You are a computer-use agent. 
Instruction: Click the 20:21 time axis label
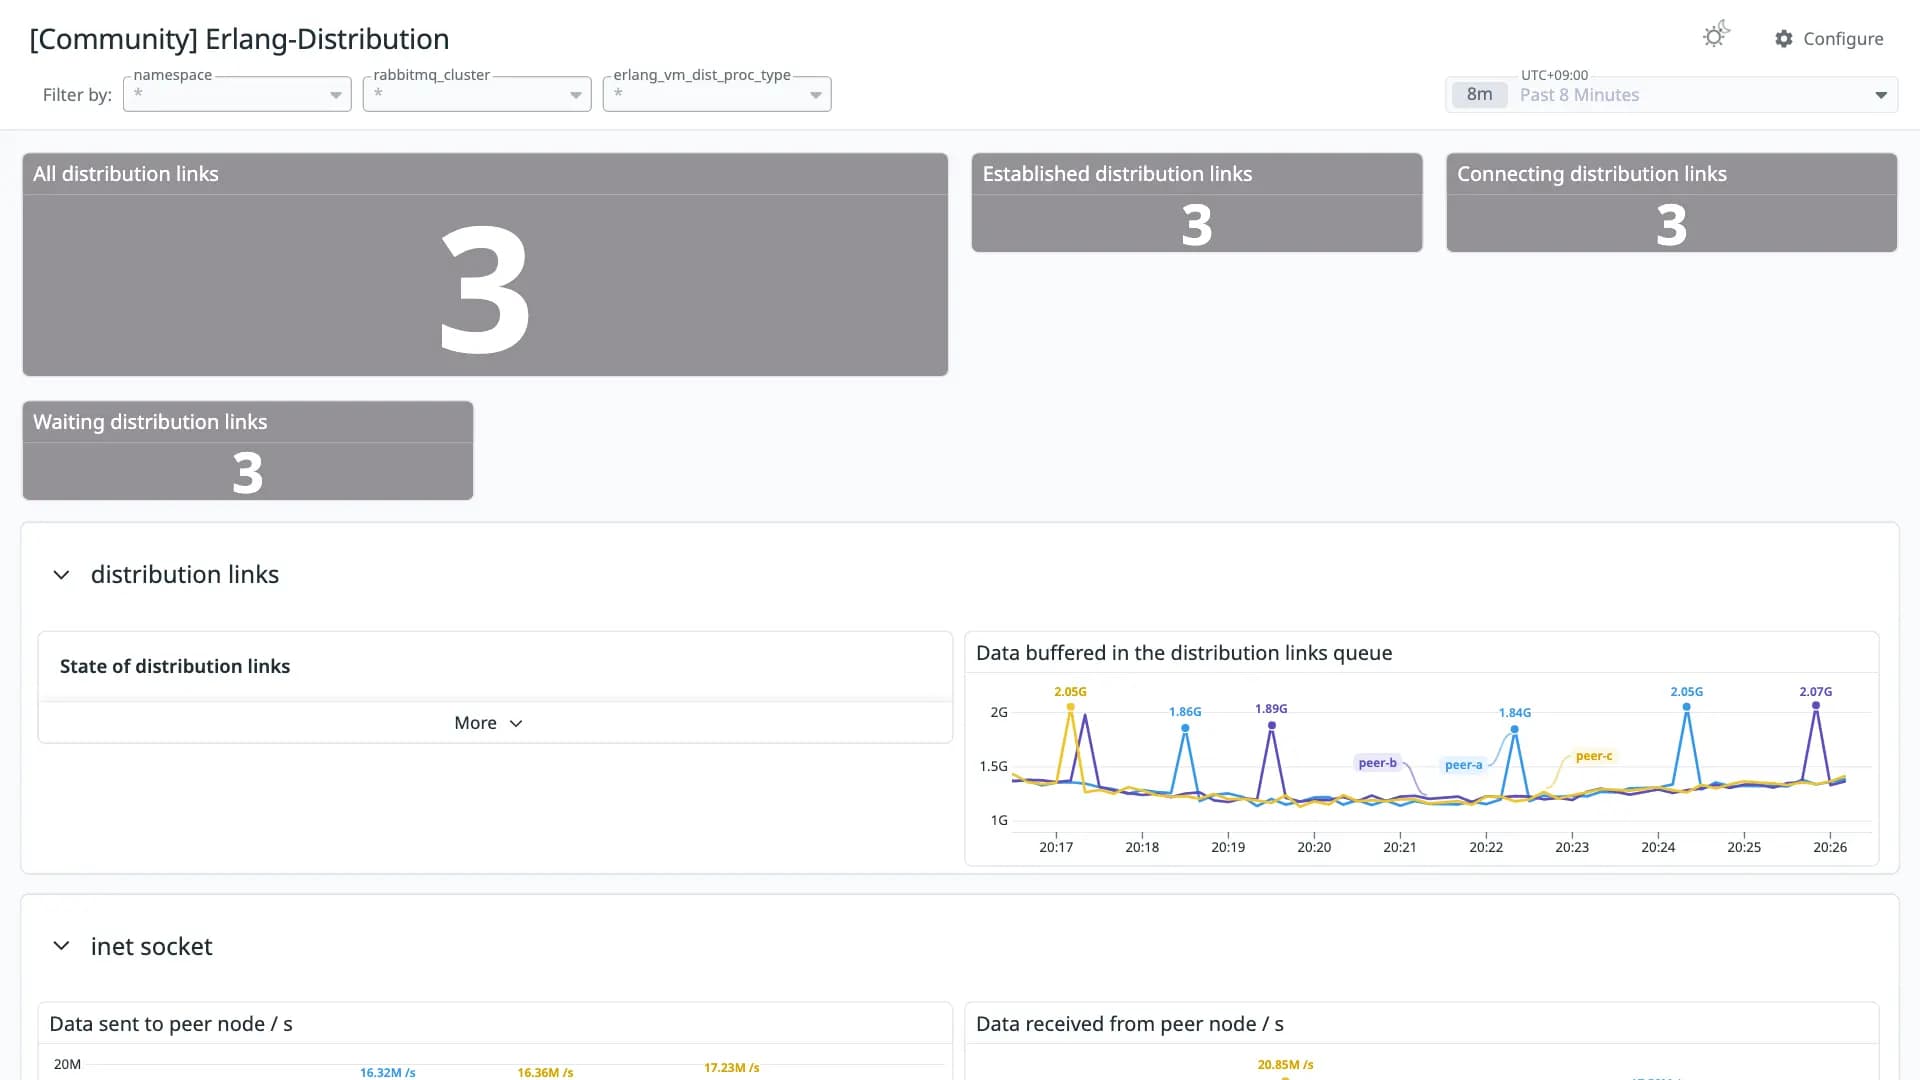(1400, 847)
